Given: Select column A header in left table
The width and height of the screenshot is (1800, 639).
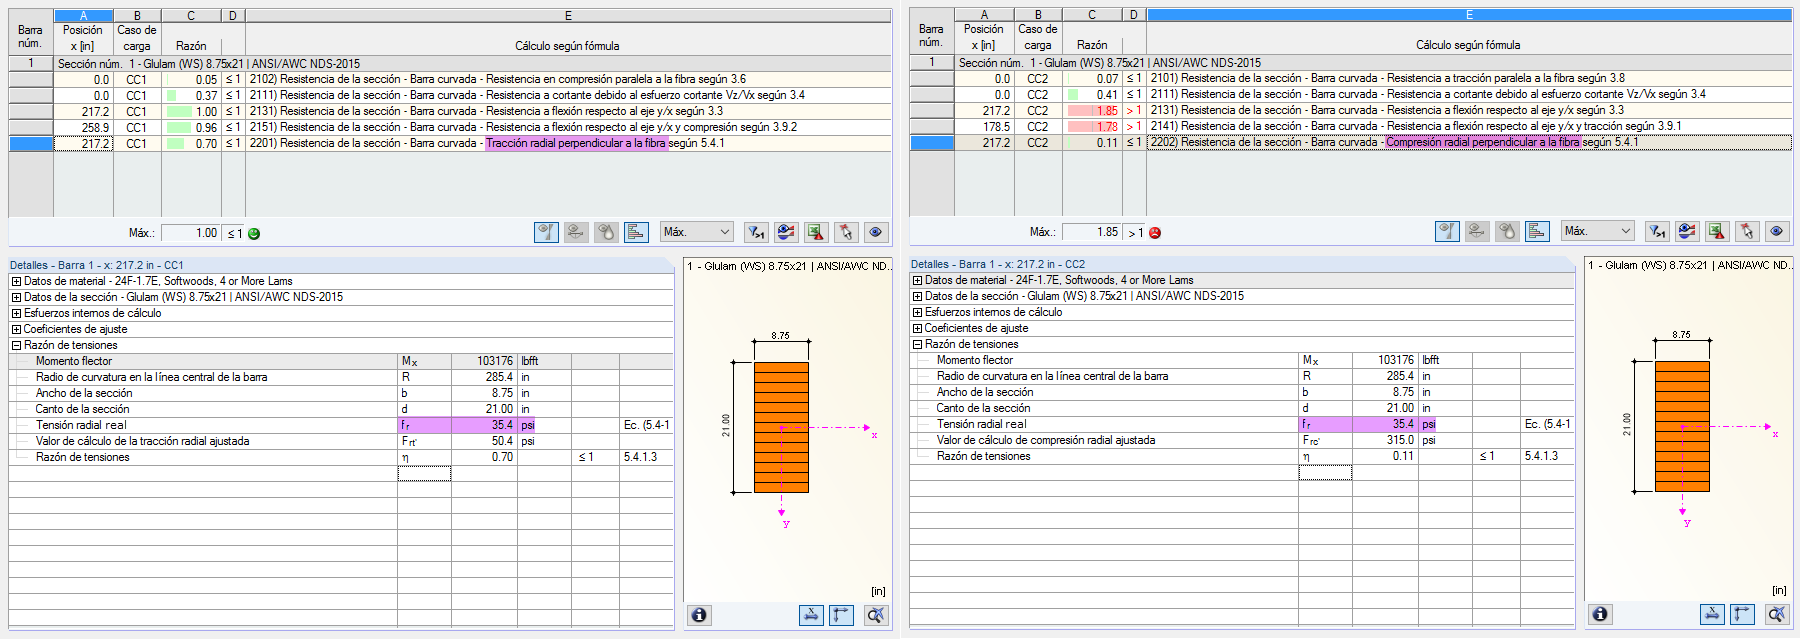Looking at the screenshot, I should 83,16.
